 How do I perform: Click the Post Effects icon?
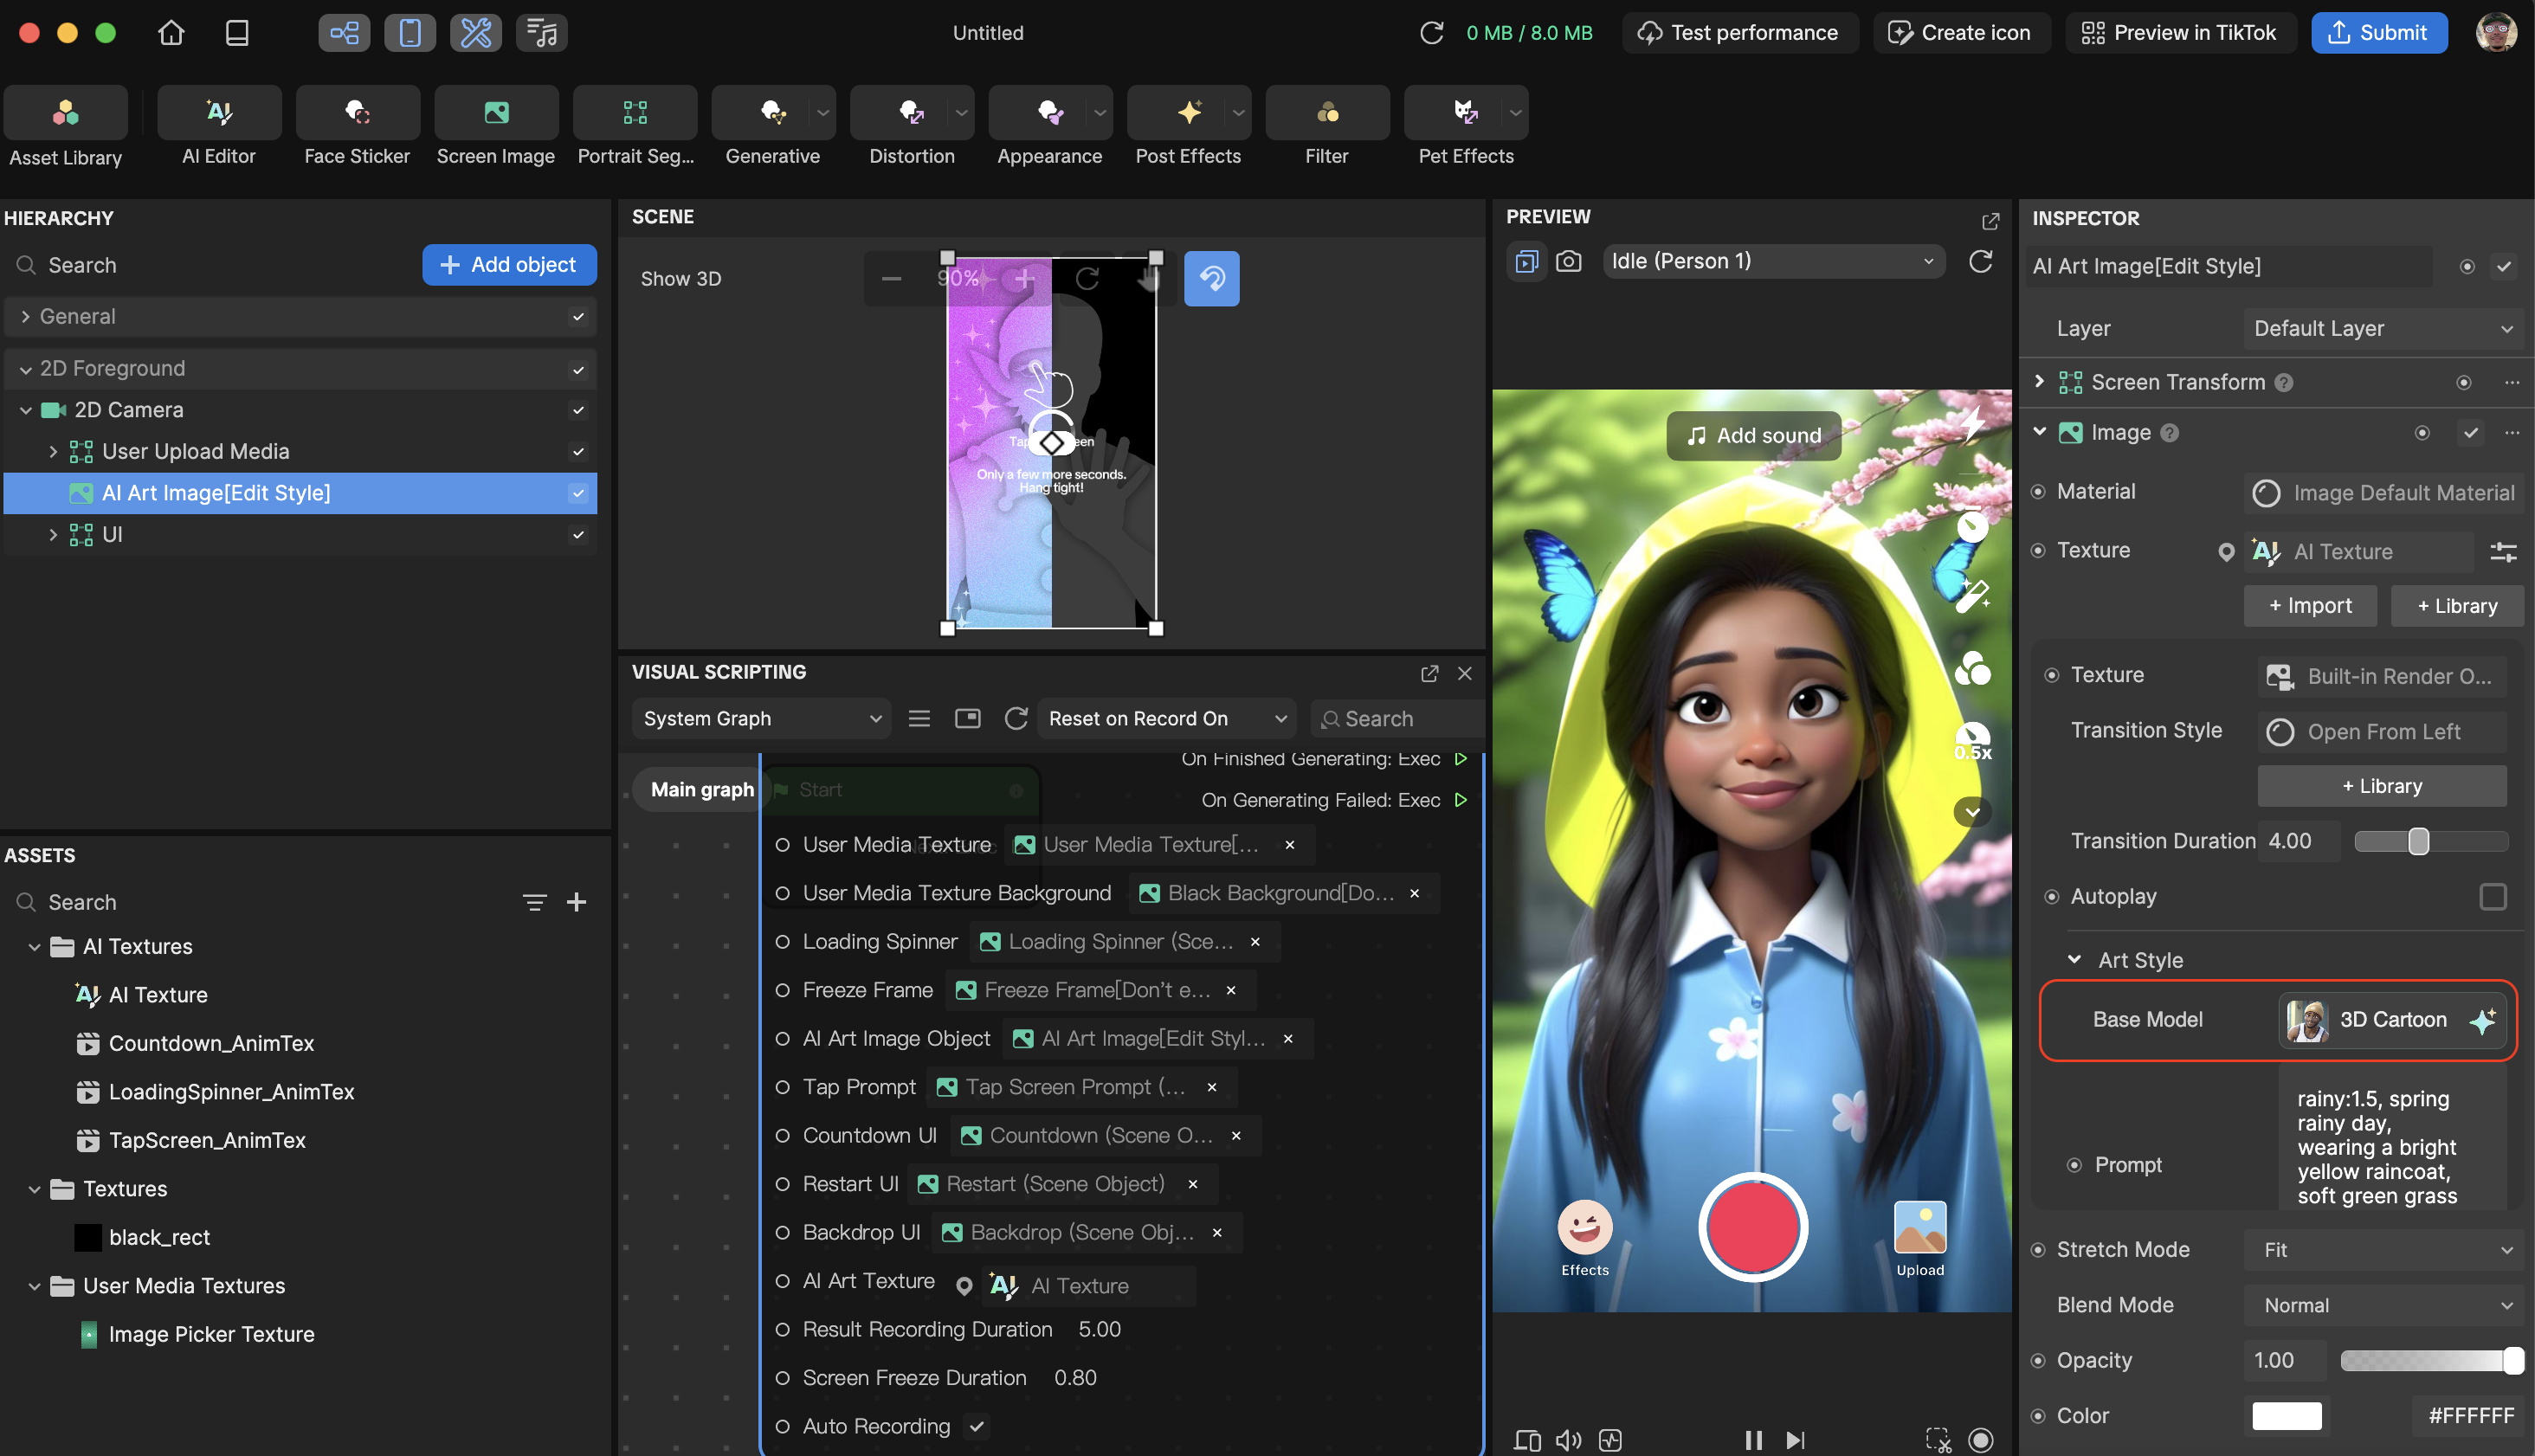[1189, 112]
